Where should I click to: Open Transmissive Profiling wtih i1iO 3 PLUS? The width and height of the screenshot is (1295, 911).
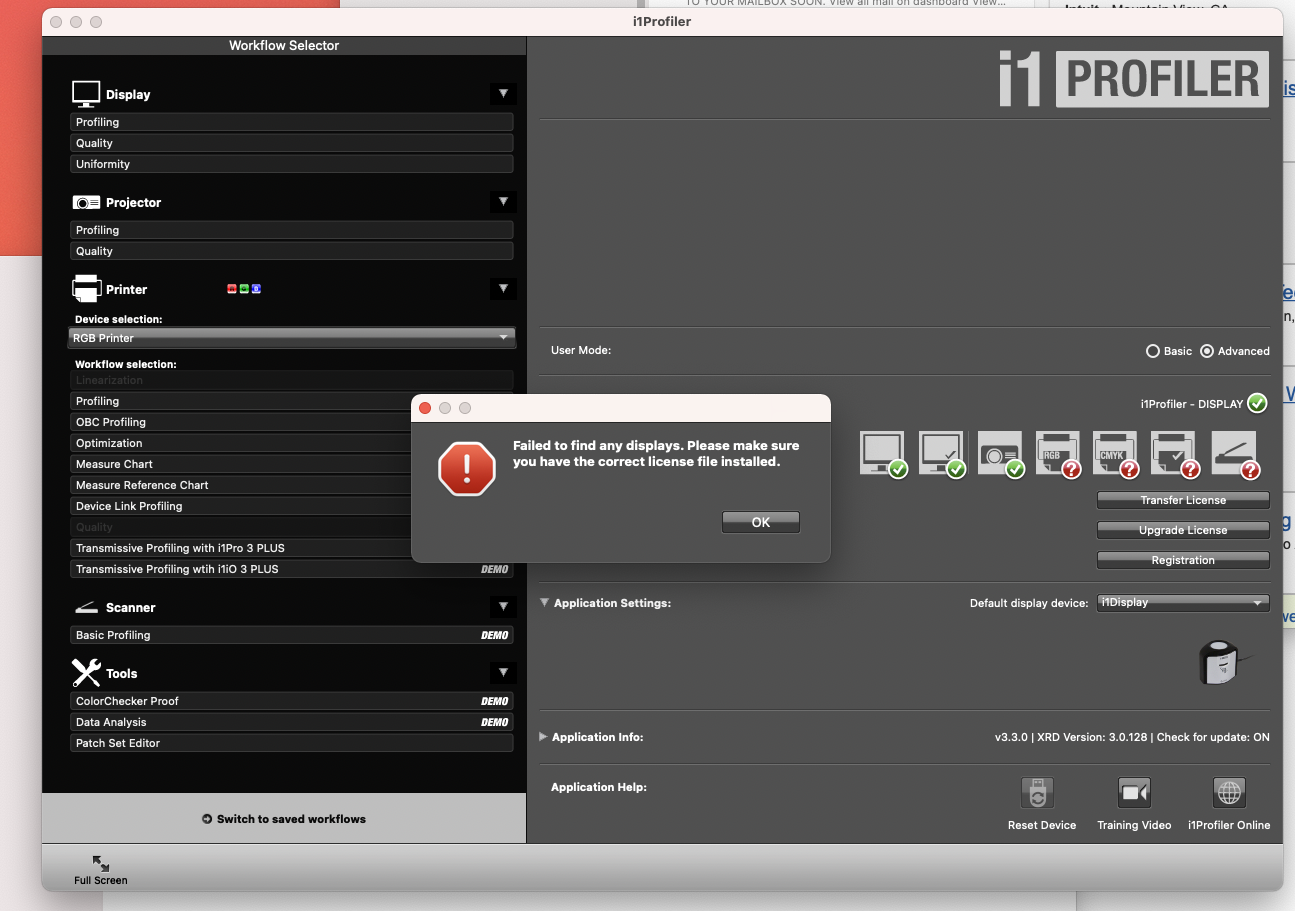point(292,569)
